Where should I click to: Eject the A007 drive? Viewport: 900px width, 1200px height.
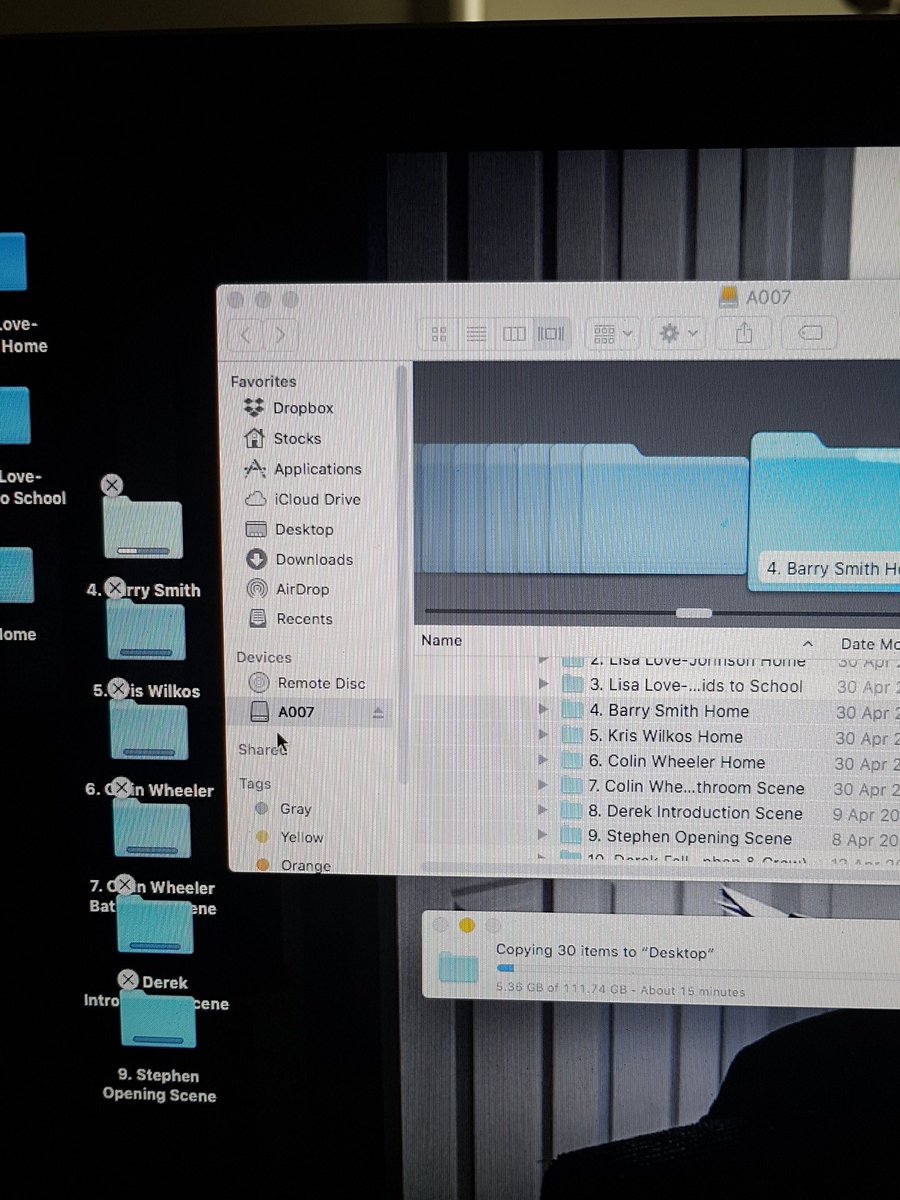click(378, 712)
